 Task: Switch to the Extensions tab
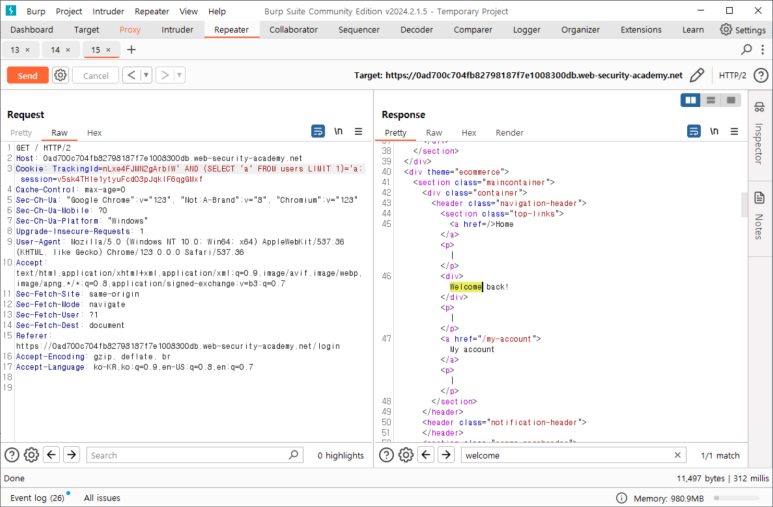click(x=641, y=30)
